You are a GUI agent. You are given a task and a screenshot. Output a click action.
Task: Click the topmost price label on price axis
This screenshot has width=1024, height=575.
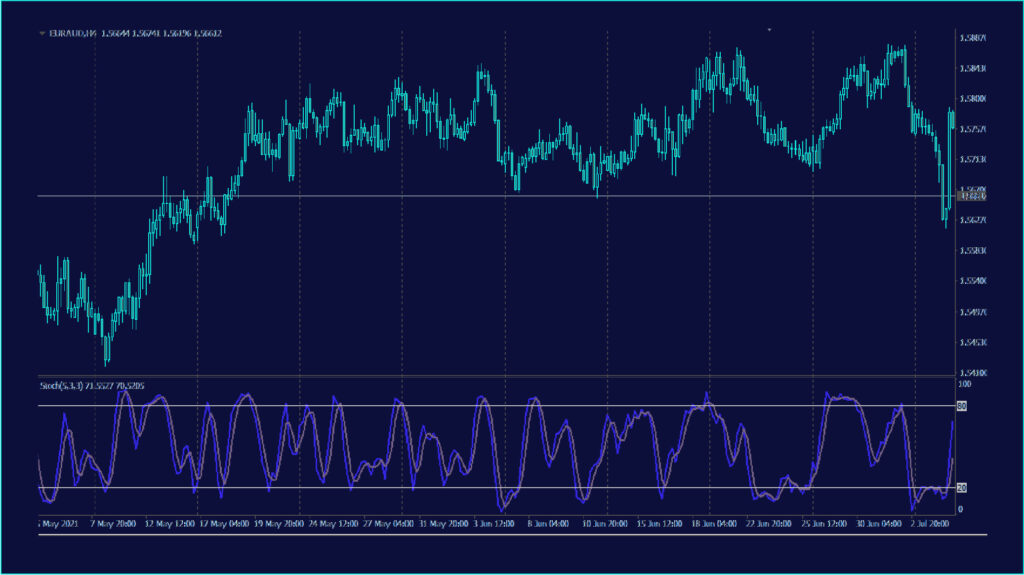(x=973, y=38)
